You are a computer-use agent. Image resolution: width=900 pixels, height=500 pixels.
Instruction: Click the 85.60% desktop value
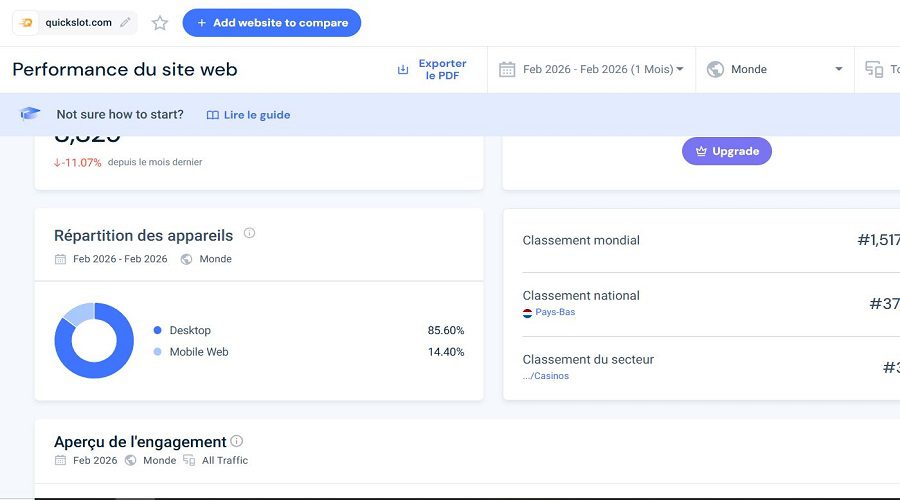[x=446, y=330]
